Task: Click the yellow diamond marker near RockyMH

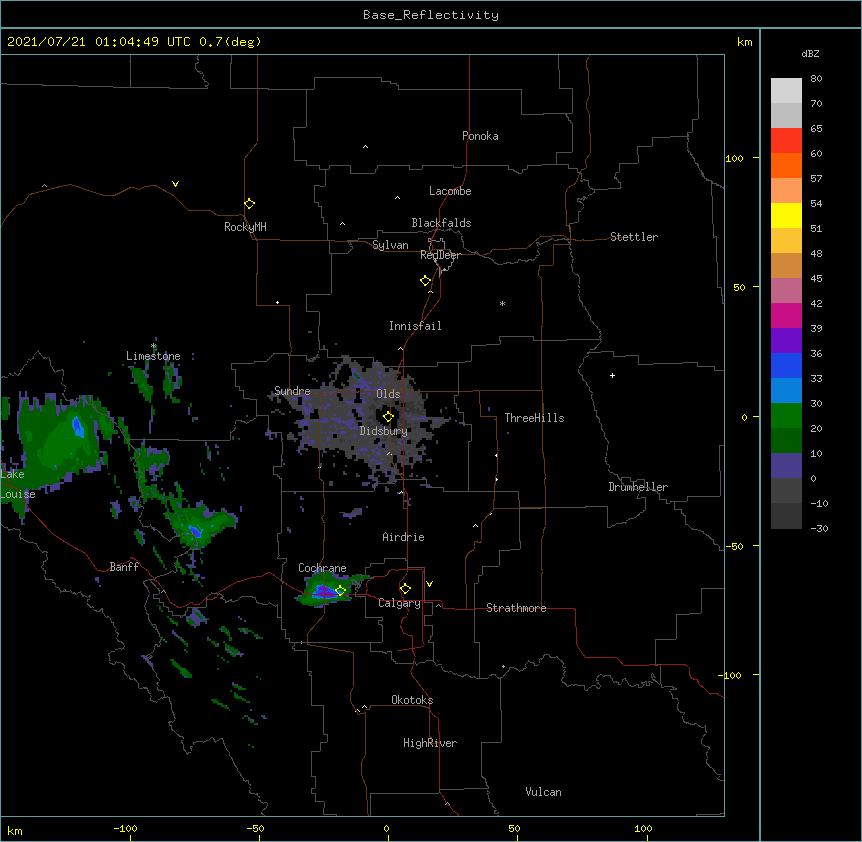Action: click(250, 204)
